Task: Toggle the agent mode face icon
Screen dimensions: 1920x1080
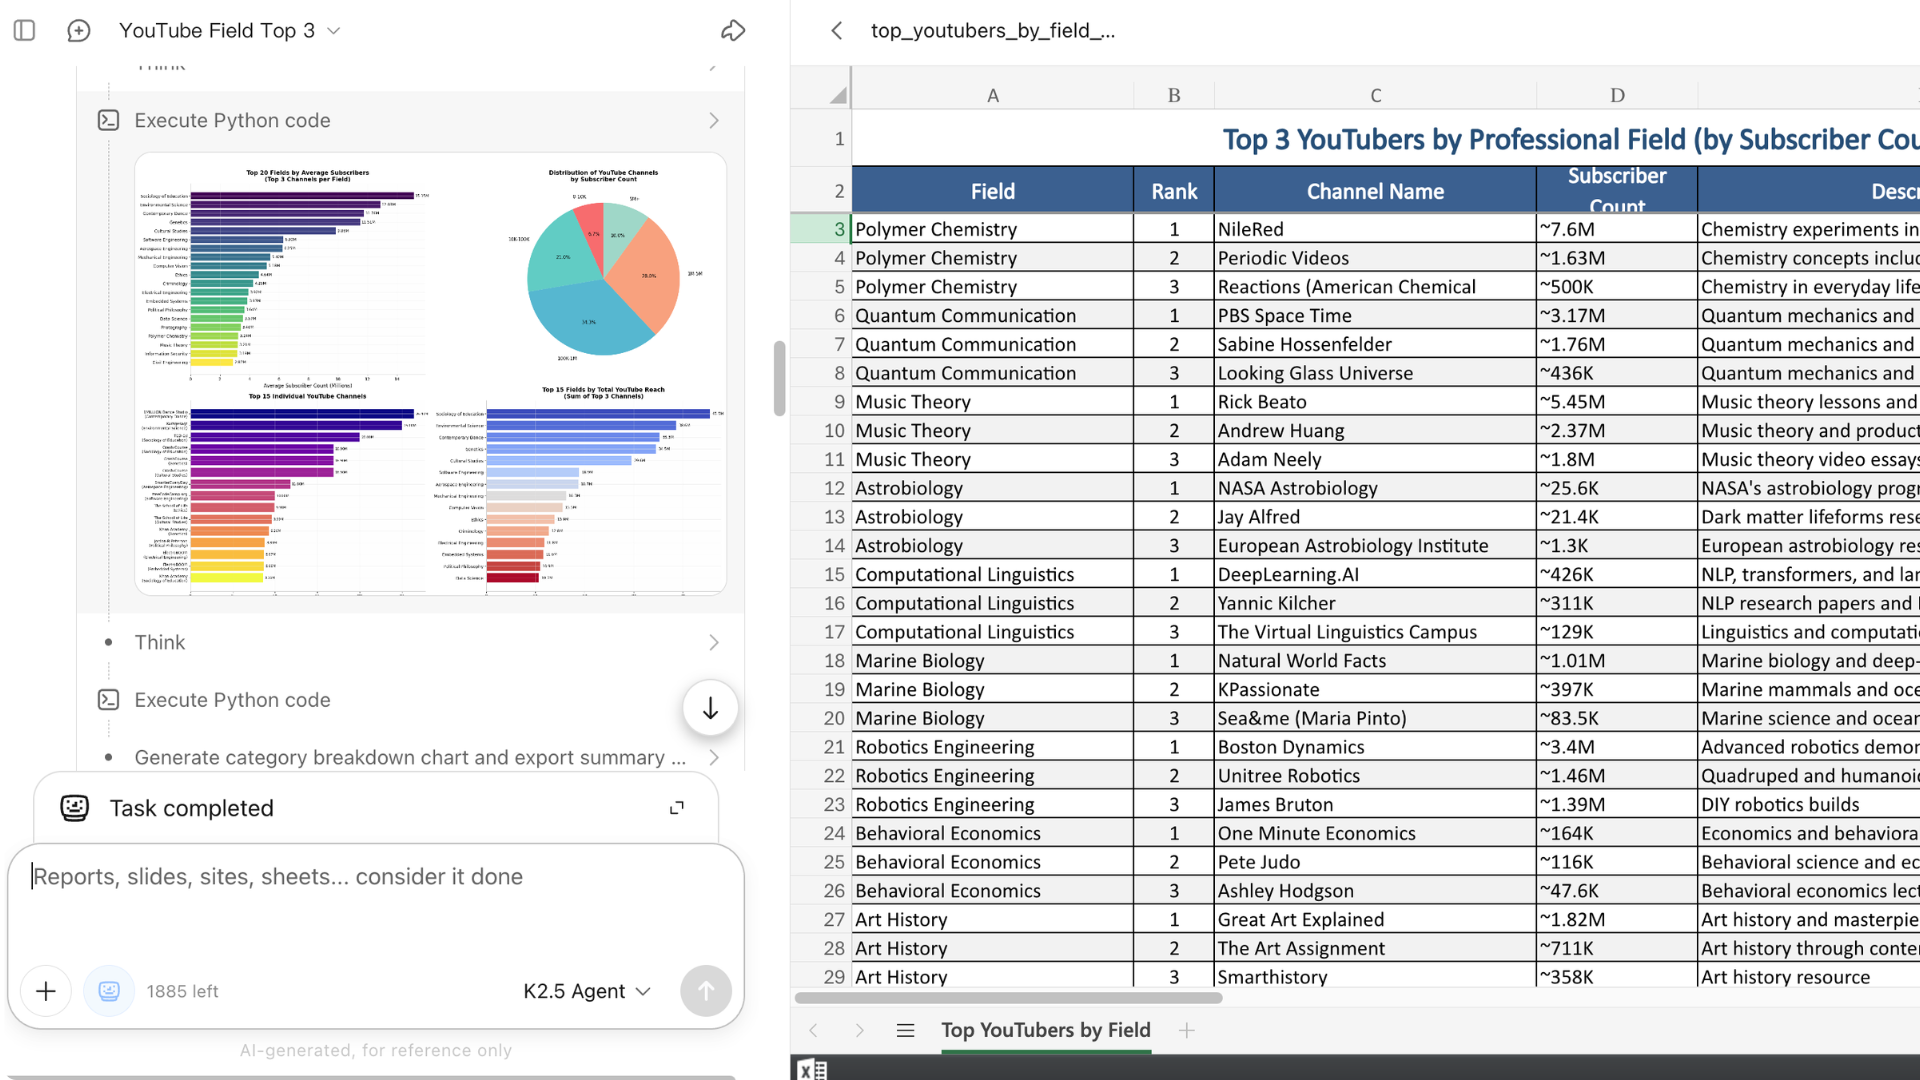Action: [109, 991]
